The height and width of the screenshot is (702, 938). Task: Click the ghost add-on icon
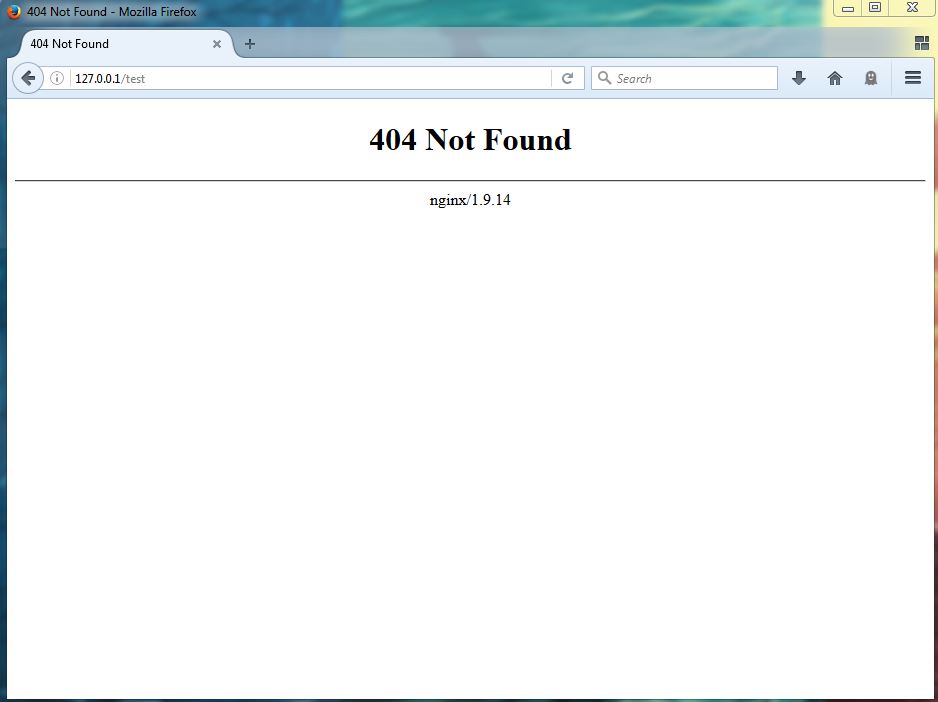click(x=871, y=77)
